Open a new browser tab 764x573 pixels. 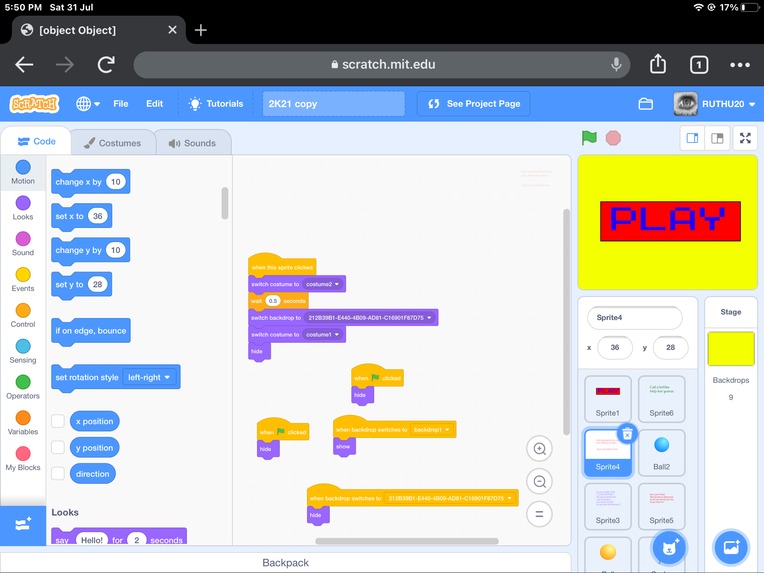point(201,30)
